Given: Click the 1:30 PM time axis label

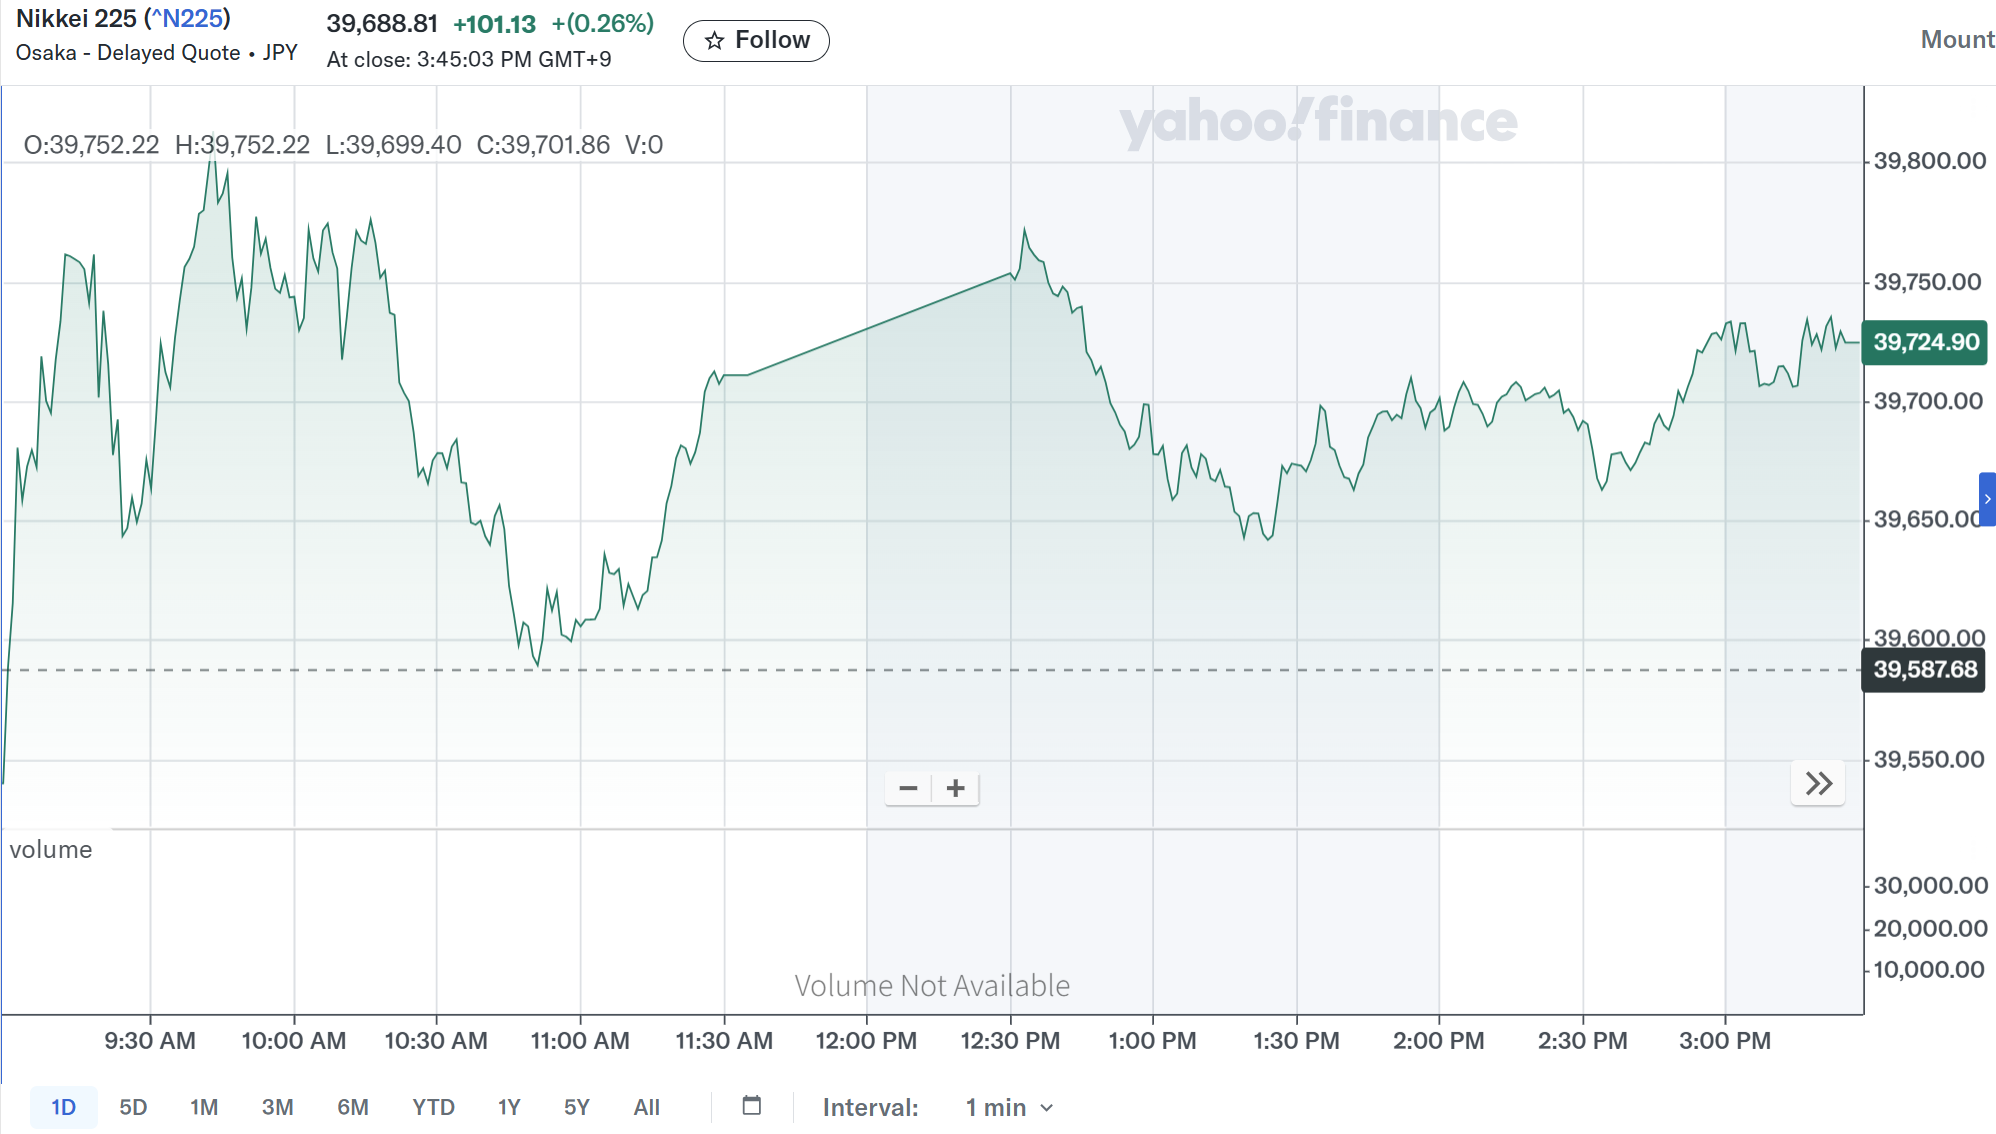Looking at the screenshot, I should (1296, 1040).
